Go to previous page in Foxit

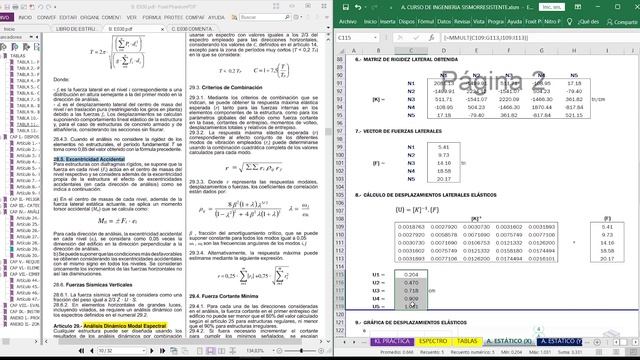[91, 351]
